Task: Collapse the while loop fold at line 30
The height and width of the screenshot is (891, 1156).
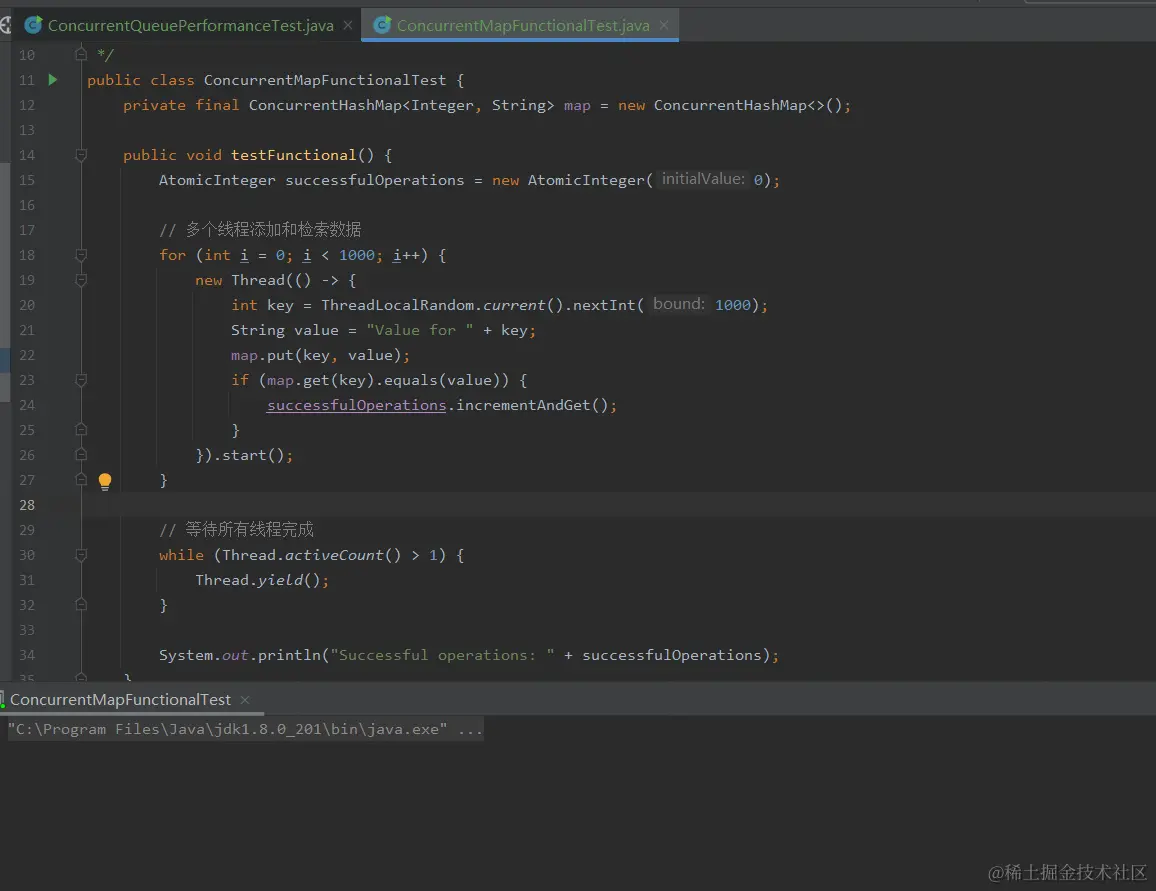Action: pos(81,555)
